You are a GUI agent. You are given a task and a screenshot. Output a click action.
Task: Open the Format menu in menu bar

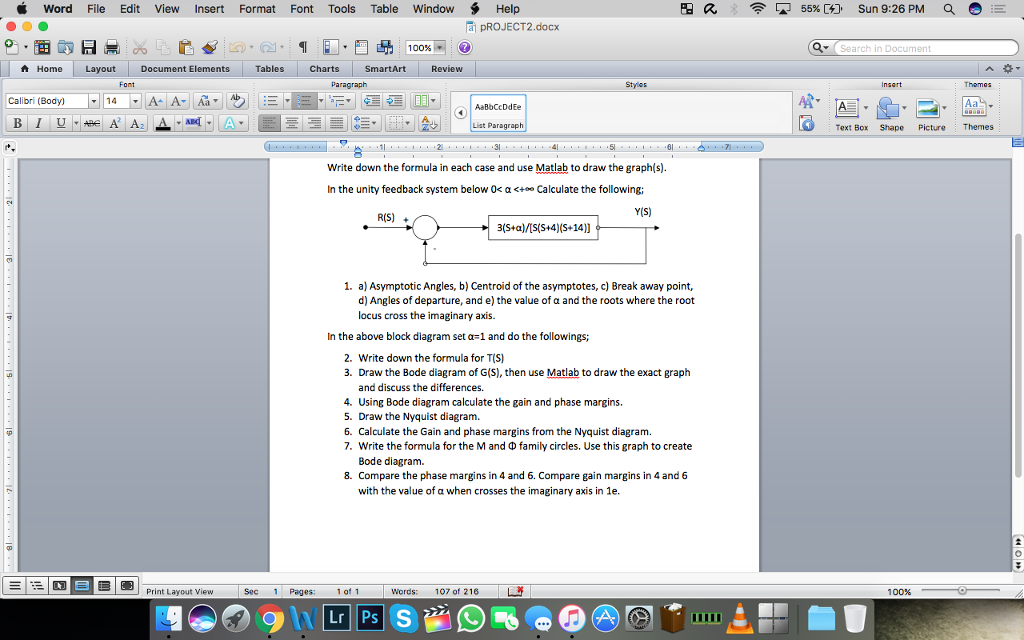tap(257, 9)
